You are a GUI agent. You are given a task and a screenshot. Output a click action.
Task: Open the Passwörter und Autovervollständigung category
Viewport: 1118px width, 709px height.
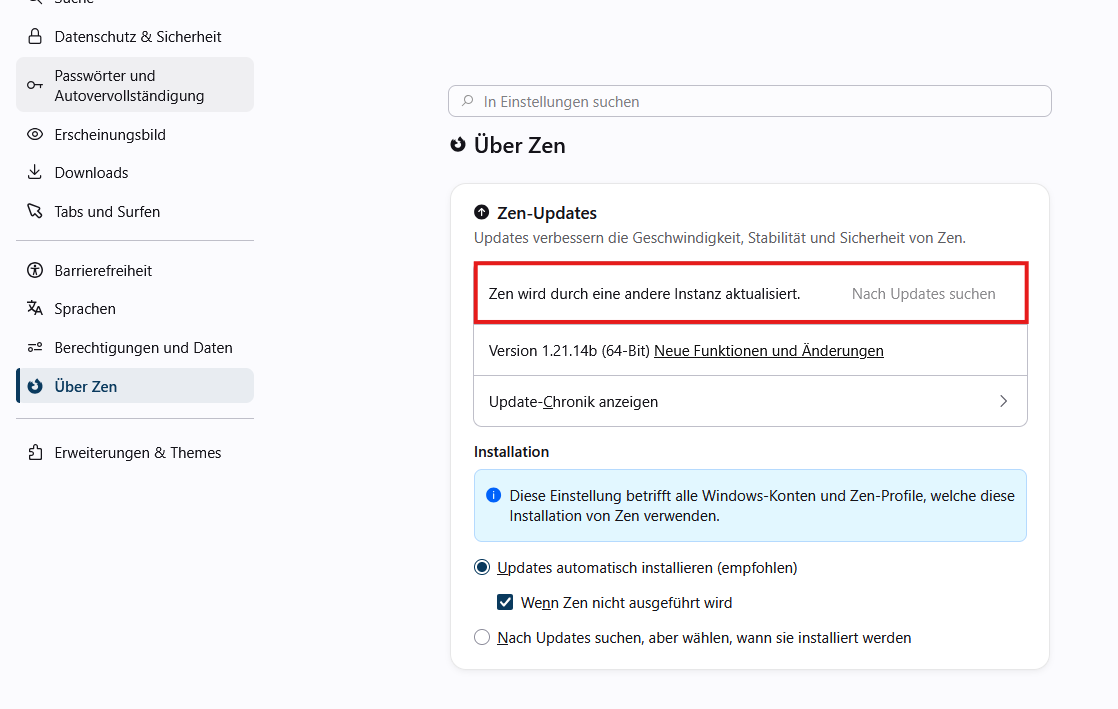tap(135, 85)
